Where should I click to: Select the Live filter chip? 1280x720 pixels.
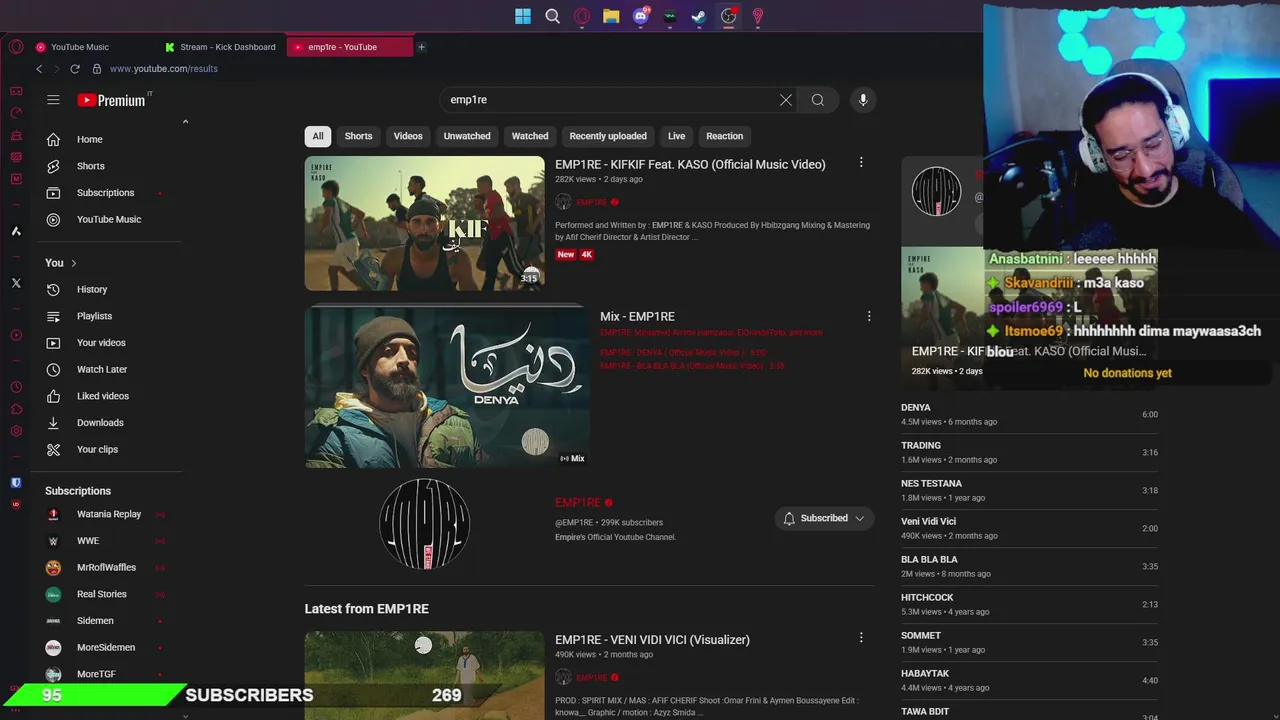coord(677,136)
